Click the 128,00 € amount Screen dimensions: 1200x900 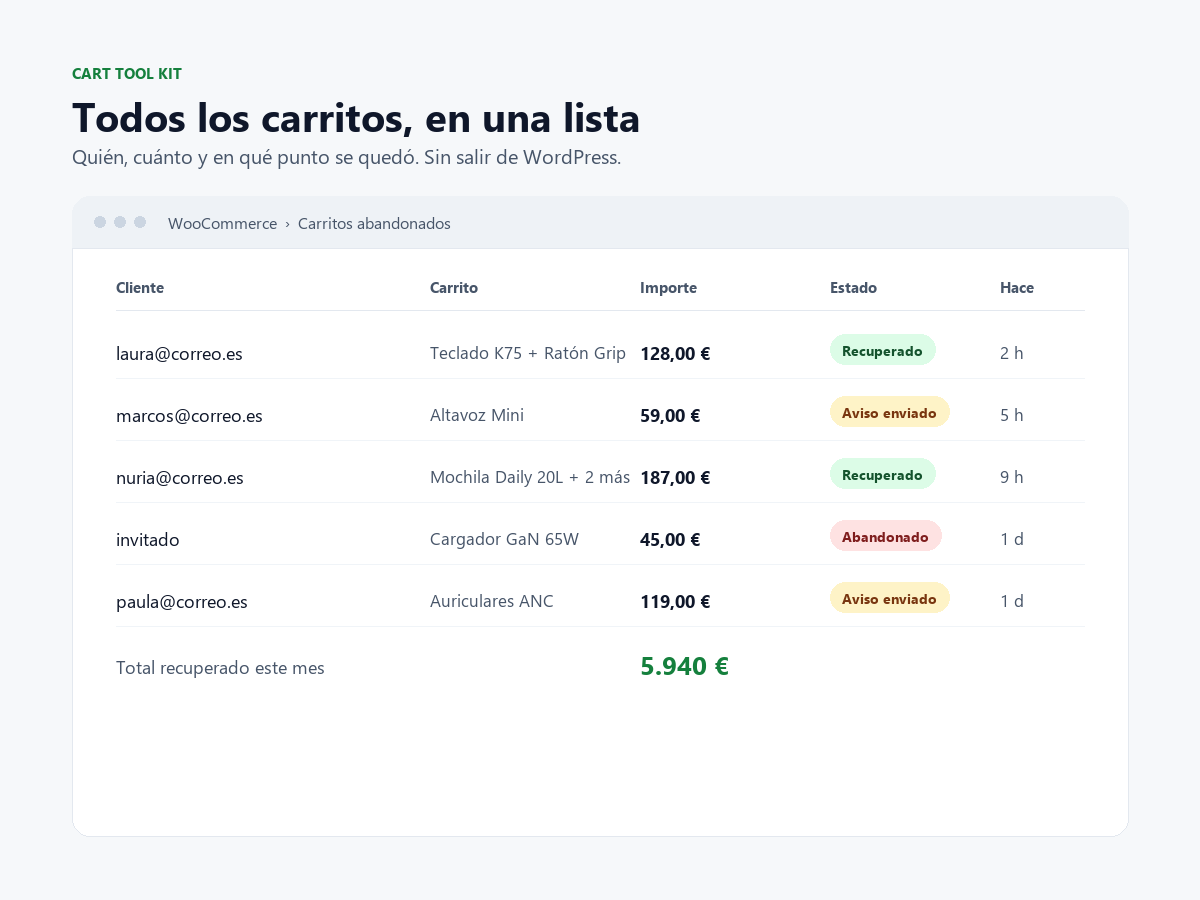pyautogui.click(x=675, y=353)
